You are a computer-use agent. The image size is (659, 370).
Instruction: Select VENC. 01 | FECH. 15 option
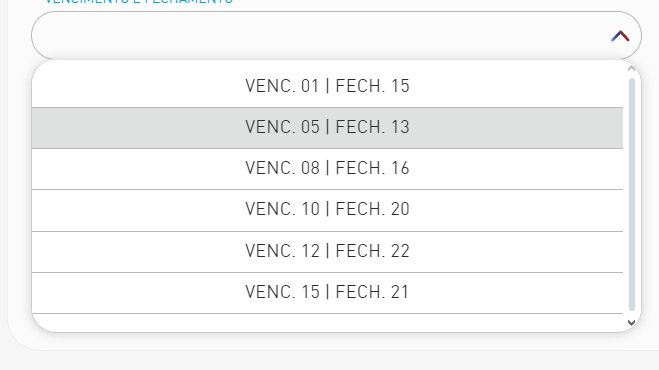pyautogui.click(x=327, y=86)
